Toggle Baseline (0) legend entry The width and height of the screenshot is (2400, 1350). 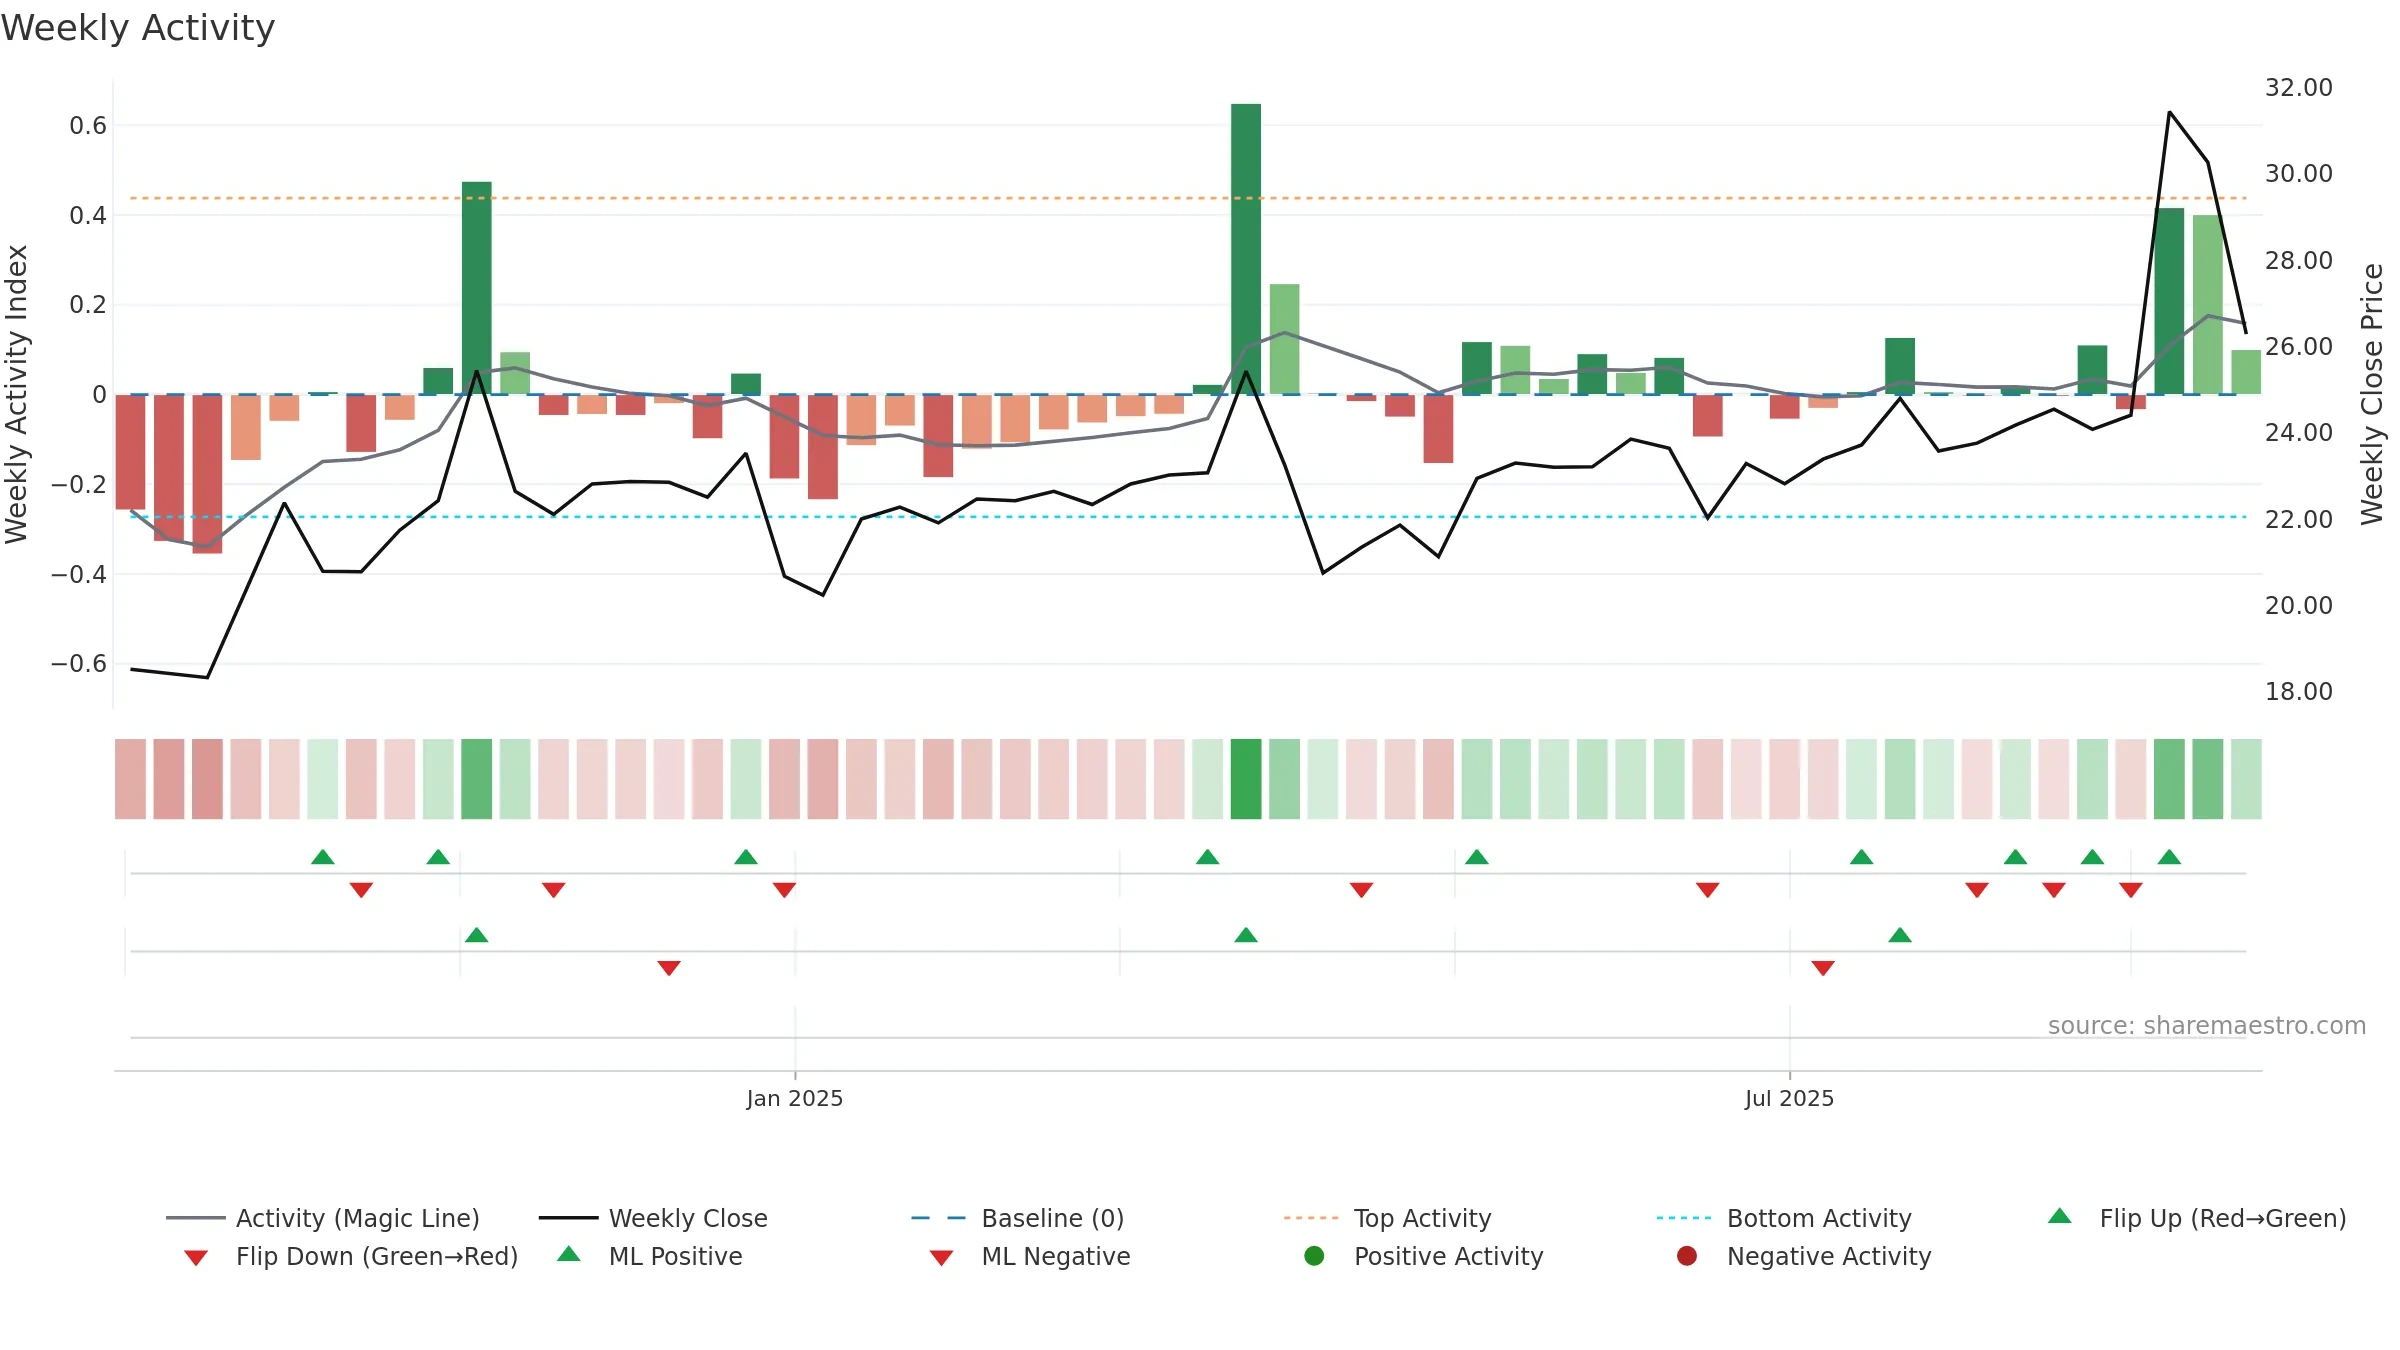(x=1018, y=1218)
